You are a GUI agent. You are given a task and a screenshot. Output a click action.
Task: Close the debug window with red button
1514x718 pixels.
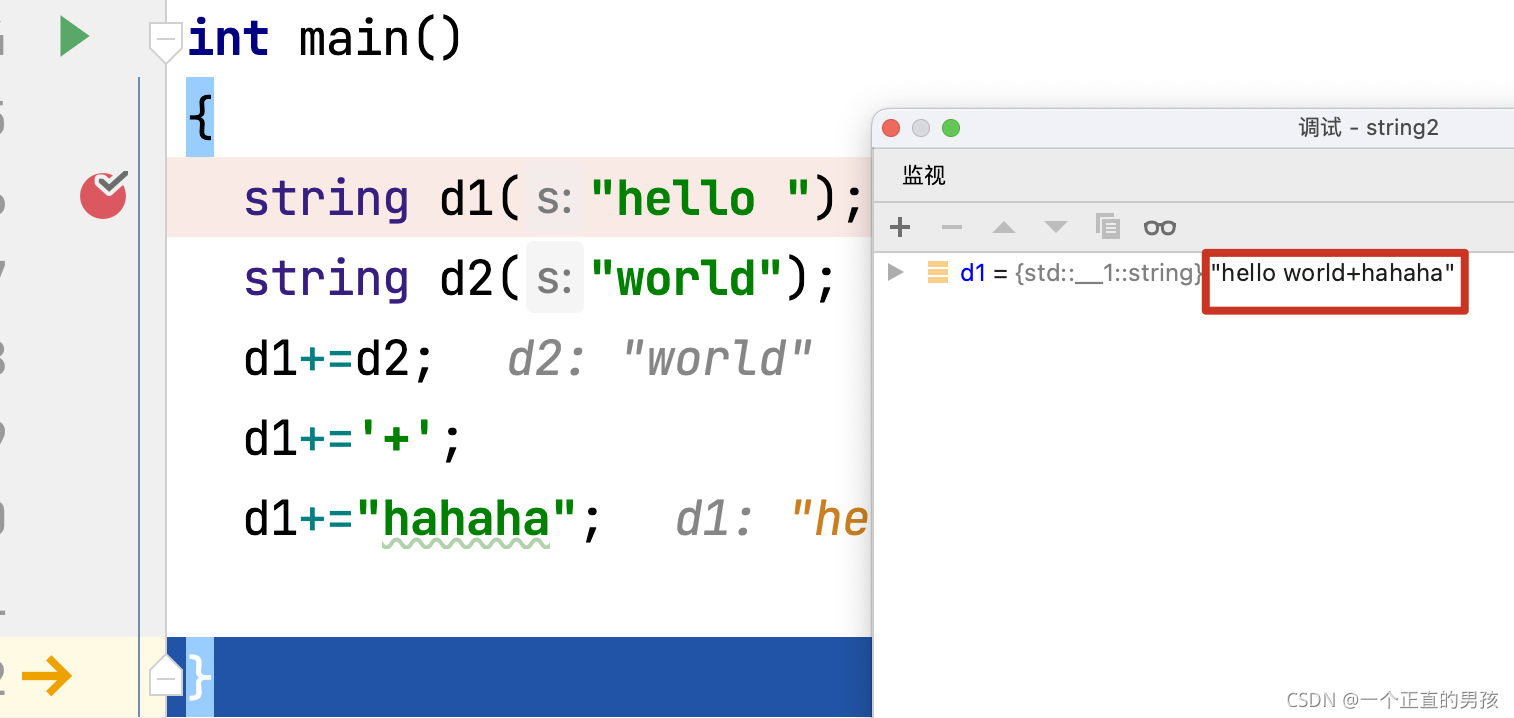pos(891,128)
